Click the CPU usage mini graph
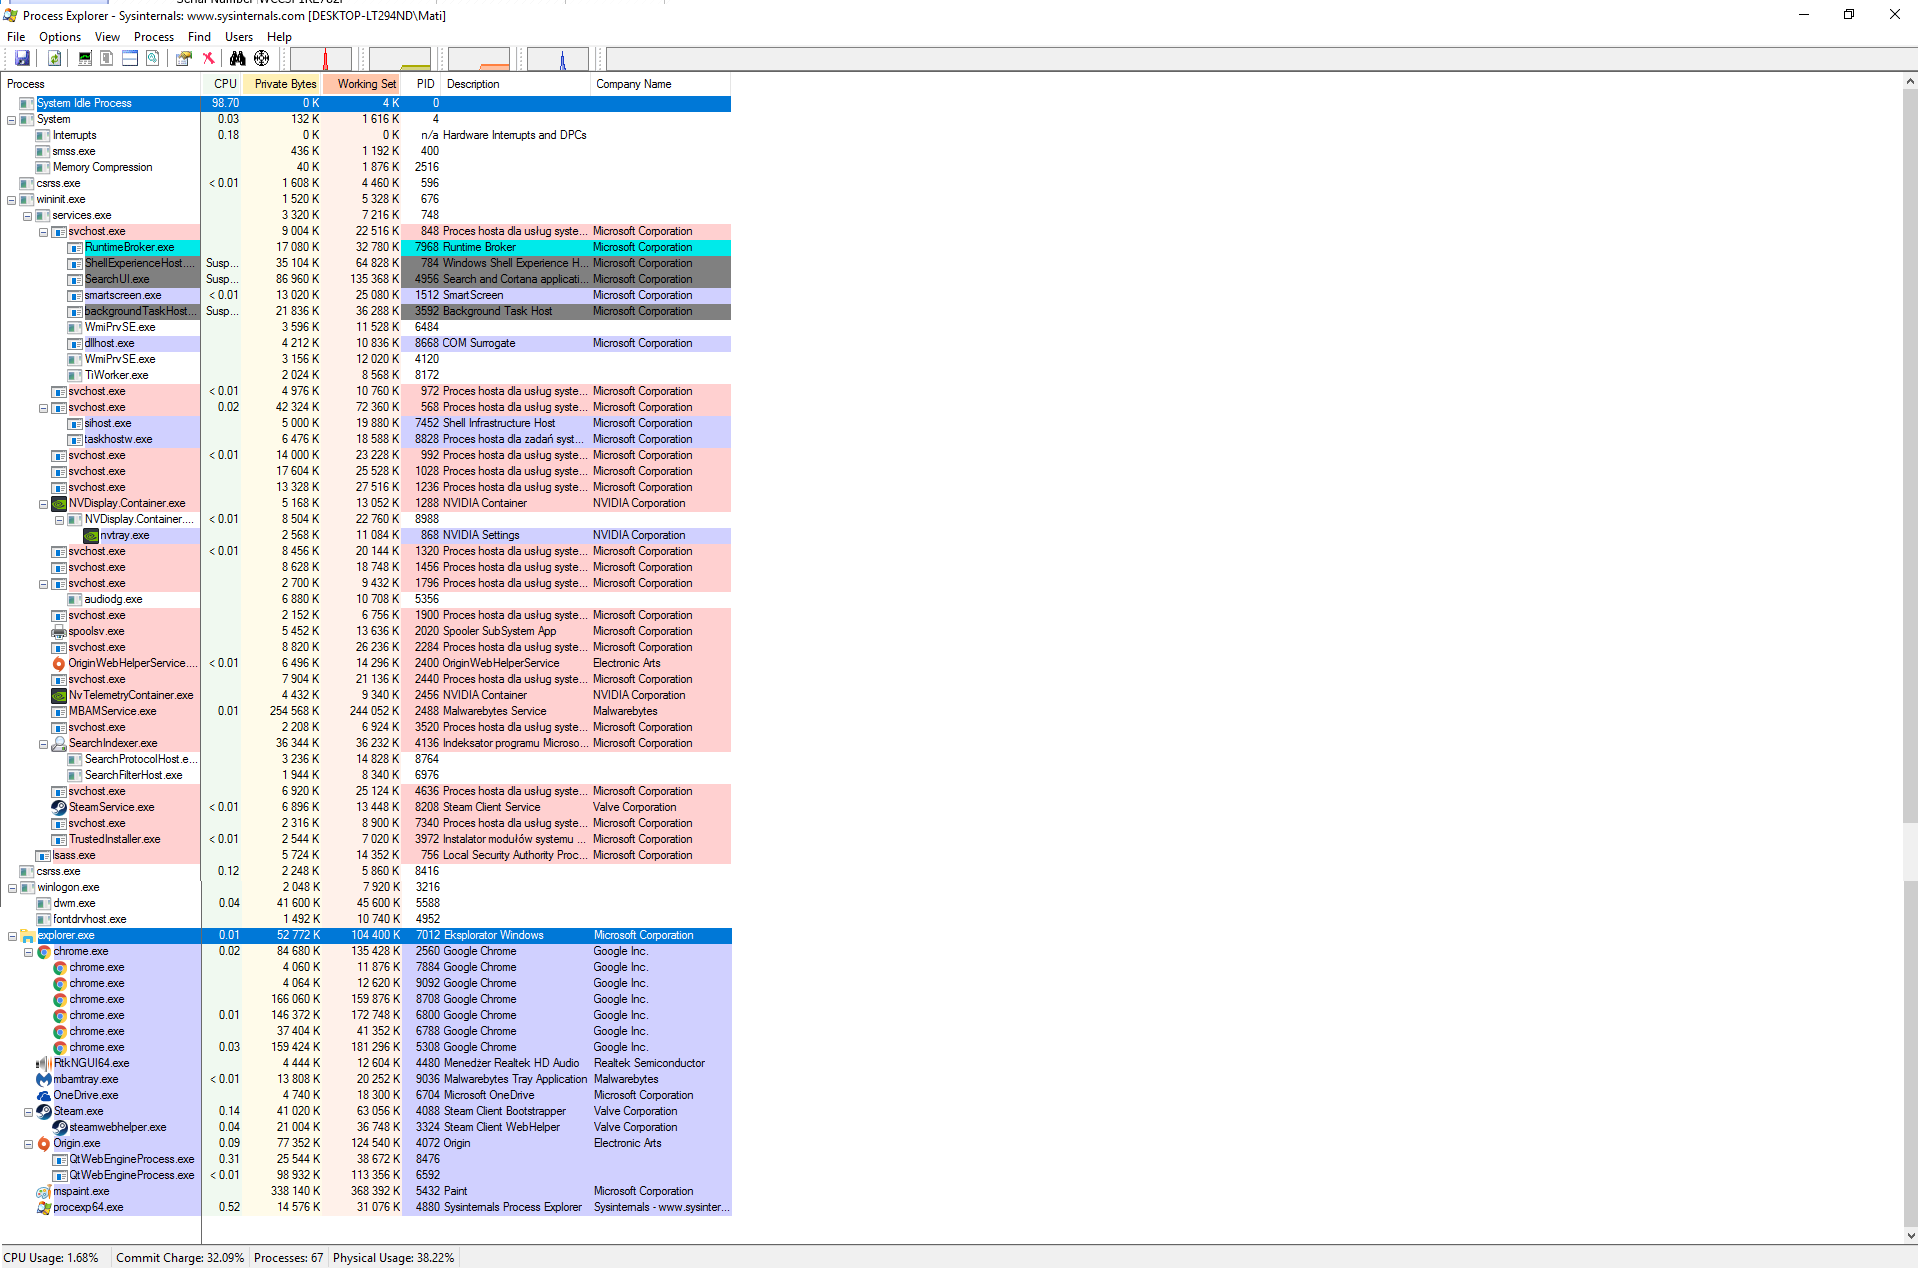The image size is (1918, 1268). (x=321, y=59)
